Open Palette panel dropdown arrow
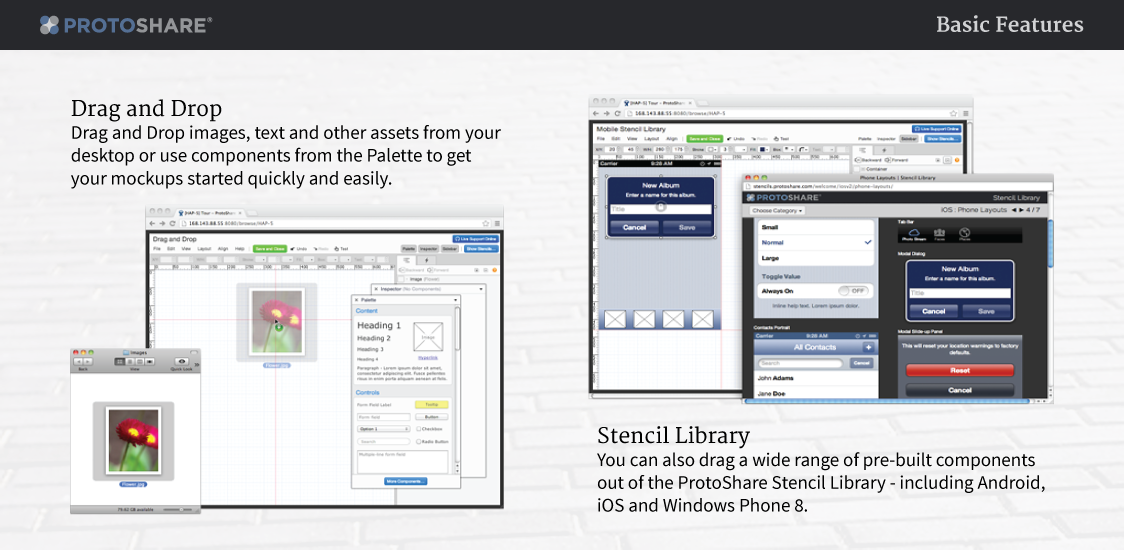The height and width of the screenshot is (550, 1124). coord(455,300)
